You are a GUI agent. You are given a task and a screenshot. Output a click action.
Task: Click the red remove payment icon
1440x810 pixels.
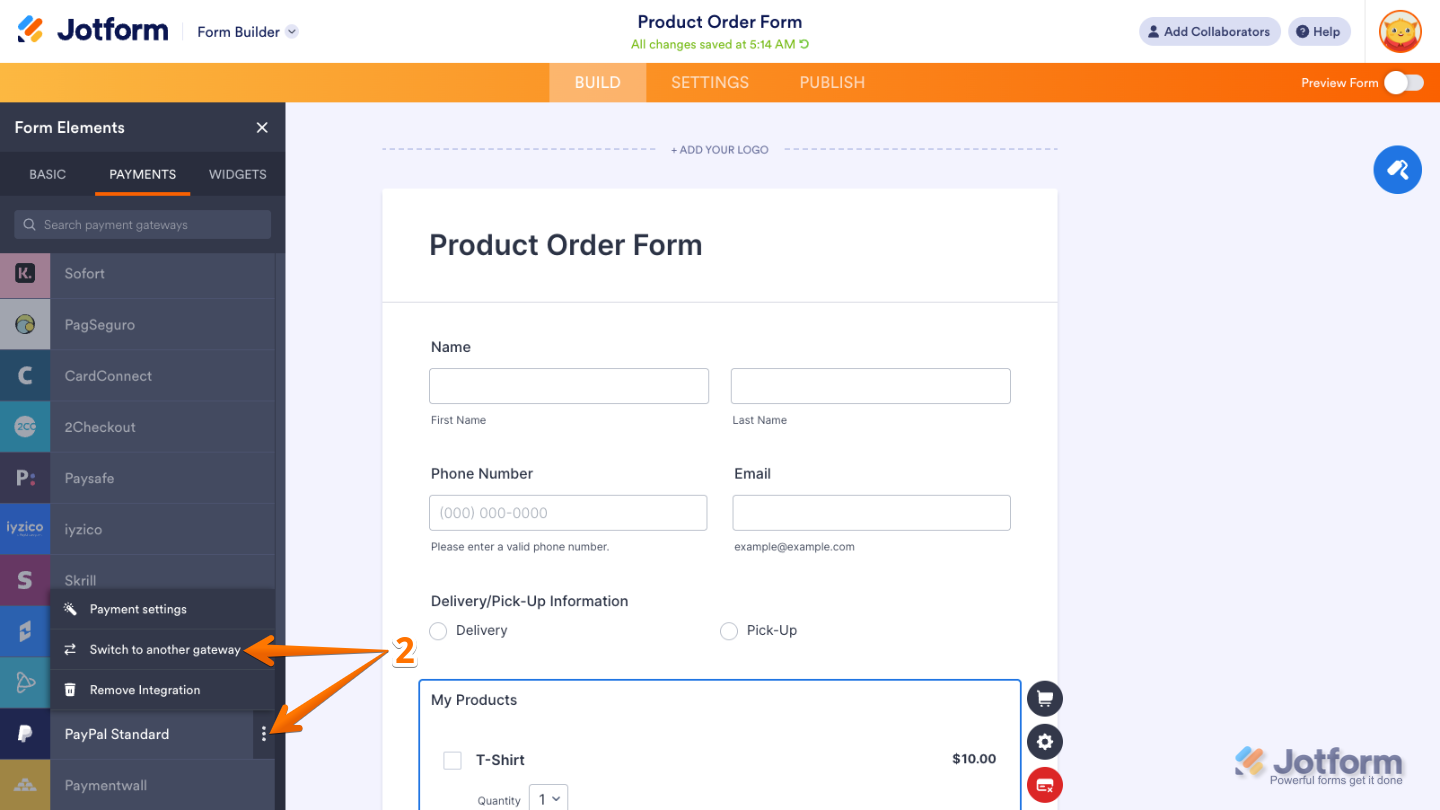click(x=1045, y=786)
